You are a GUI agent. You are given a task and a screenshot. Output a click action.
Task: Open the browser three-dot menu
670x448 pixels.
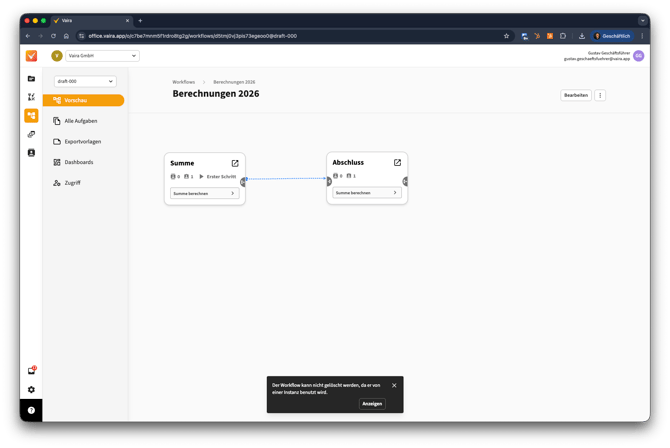point(642,36)
